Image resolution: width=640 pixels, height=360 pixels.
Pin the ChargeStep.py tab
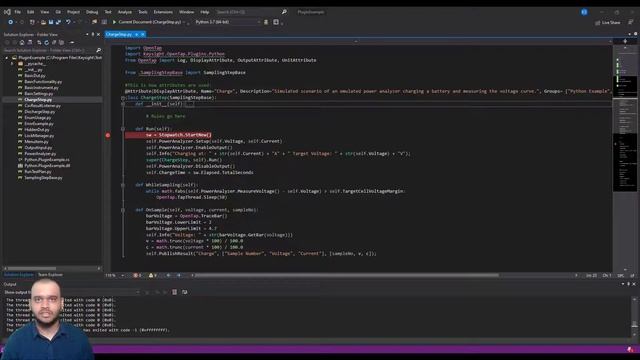coord(136,34)
